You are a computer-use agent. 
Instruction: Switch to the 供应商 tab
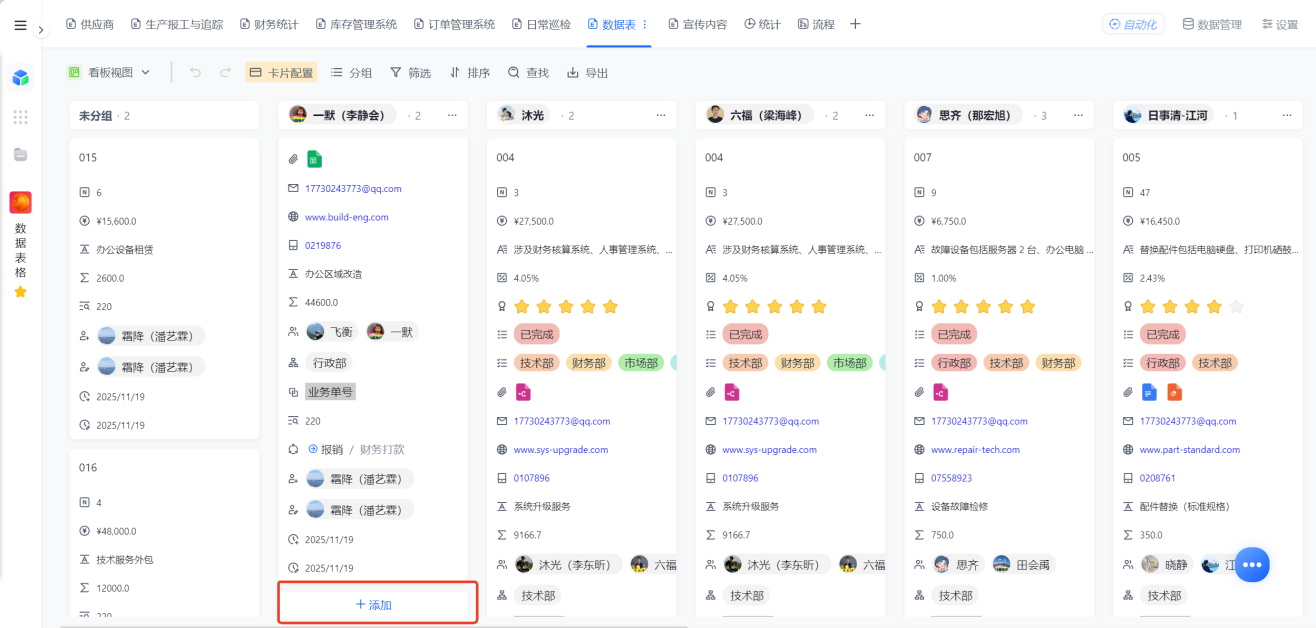pos(89,24)
